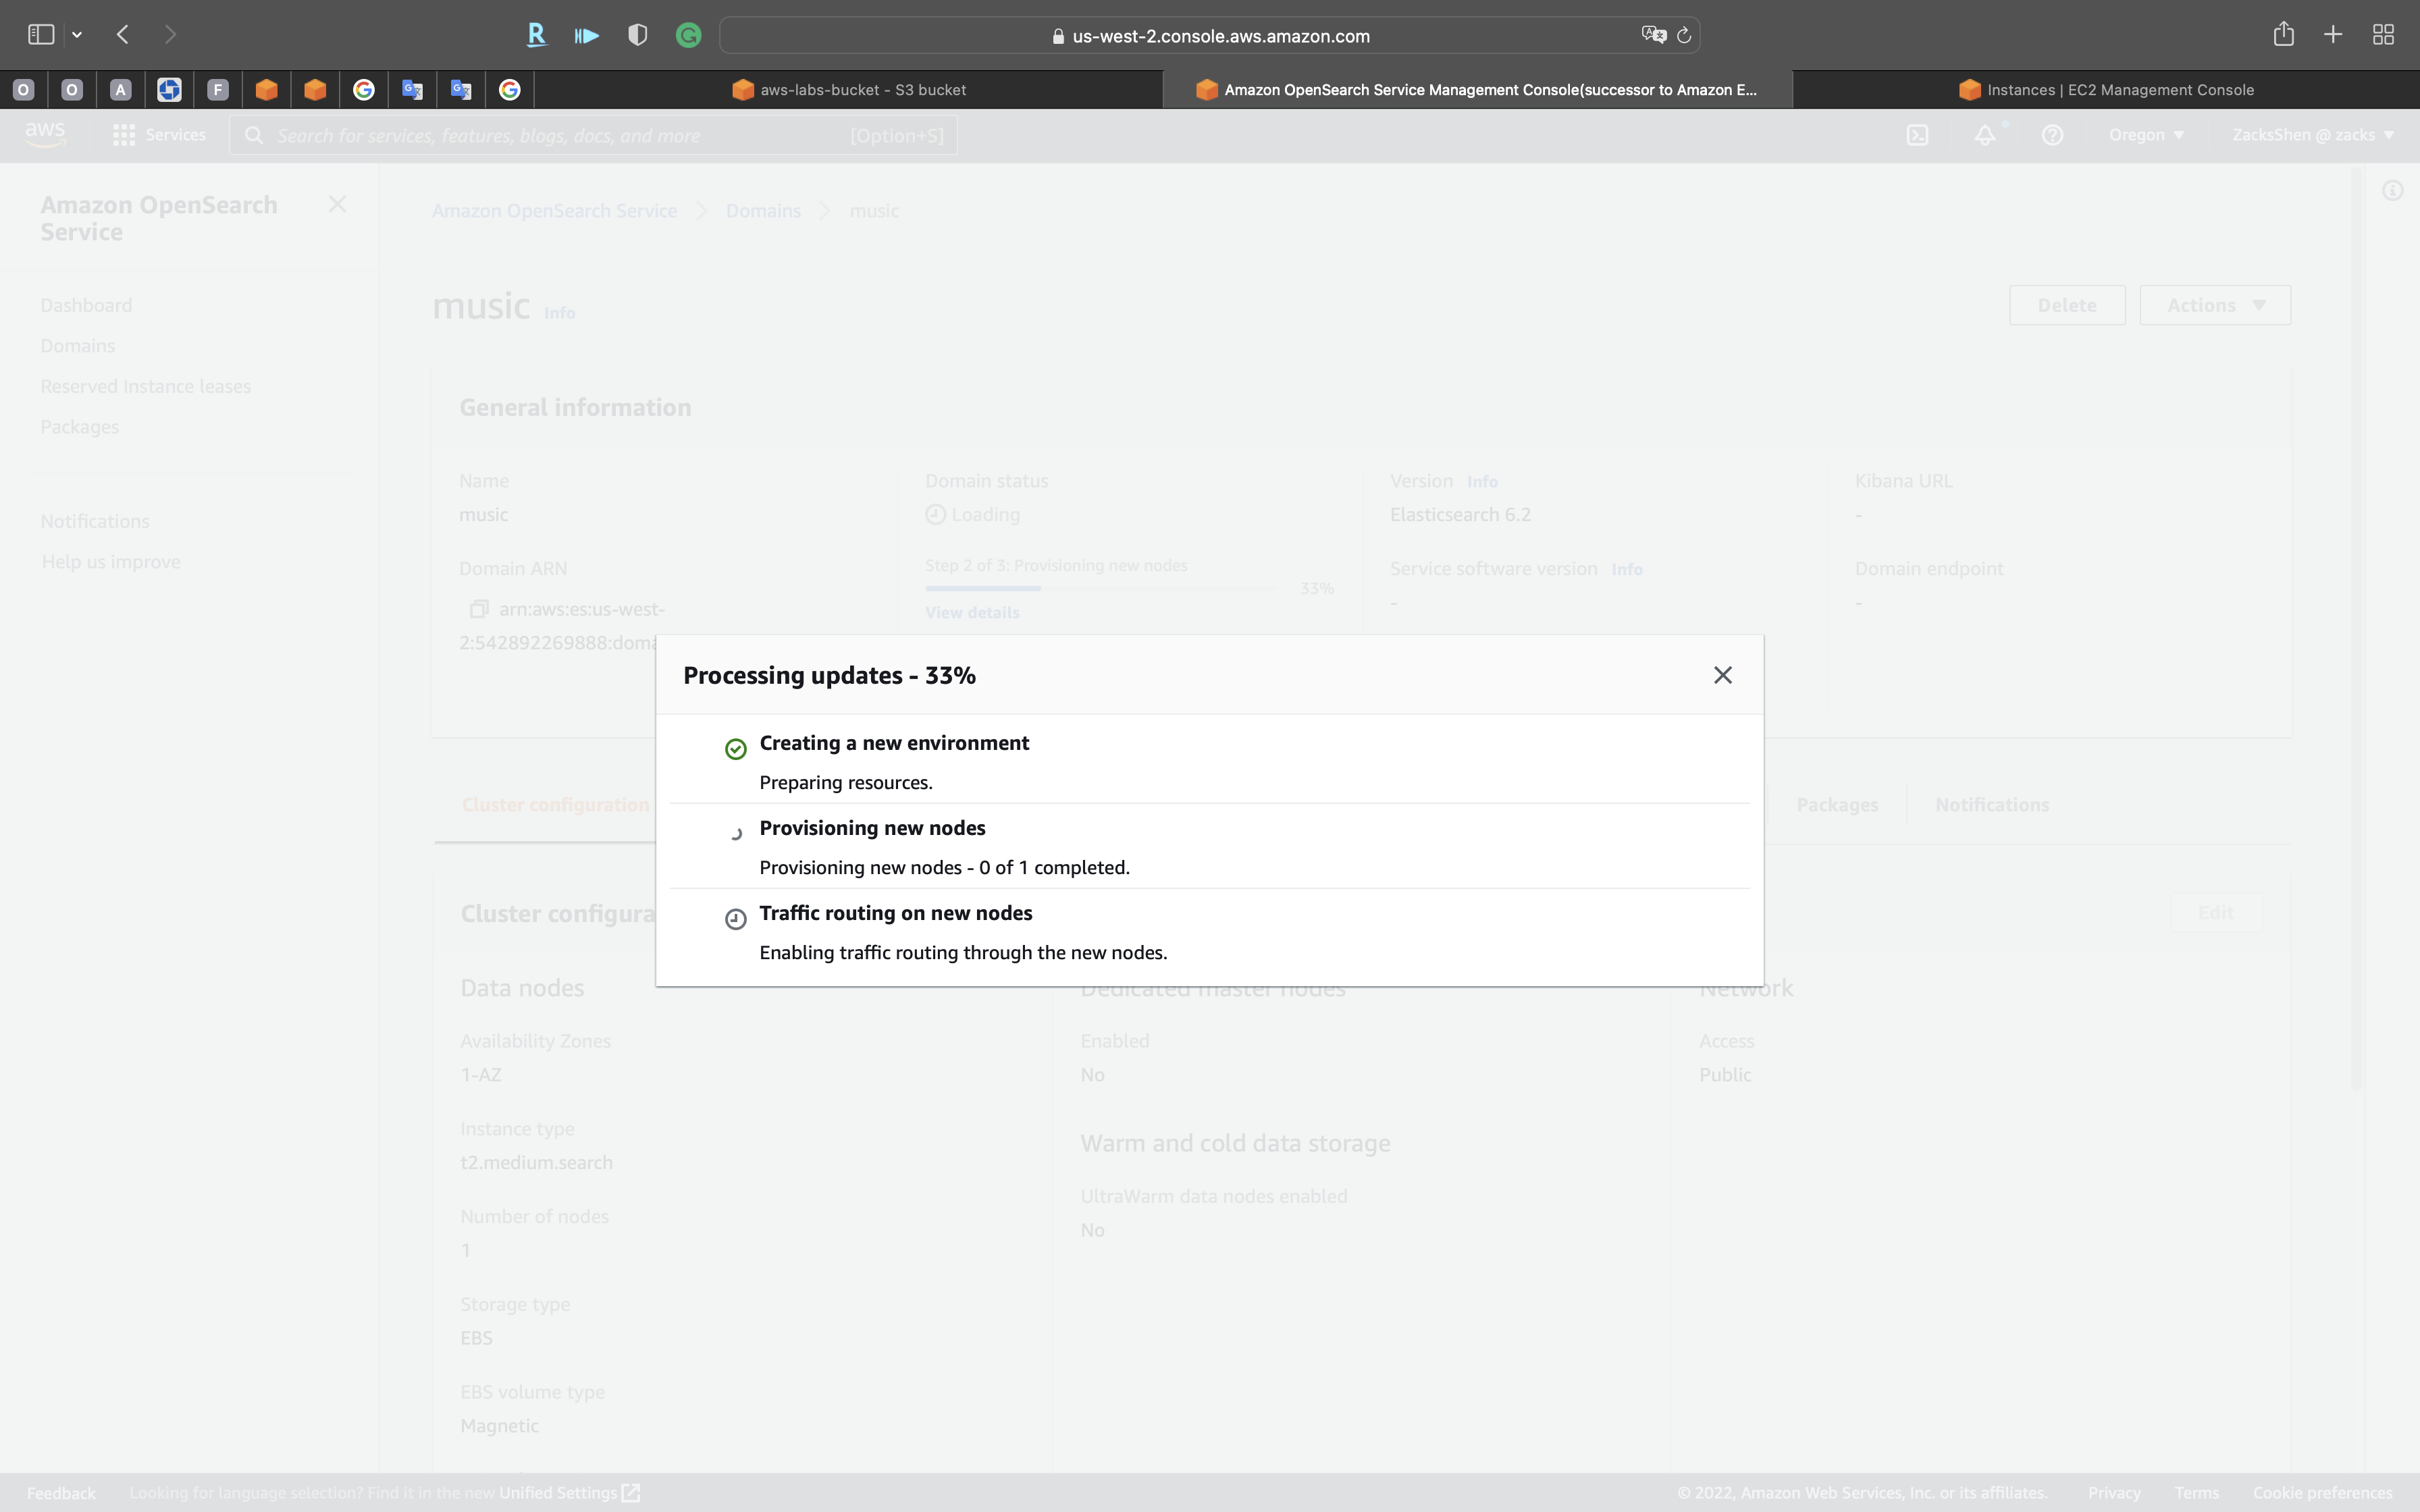Image resolution: width=2420 pixels, height=1512 pixels.
Task: Open the ZacksShen account dropdown
Action: click(2312, 135)
